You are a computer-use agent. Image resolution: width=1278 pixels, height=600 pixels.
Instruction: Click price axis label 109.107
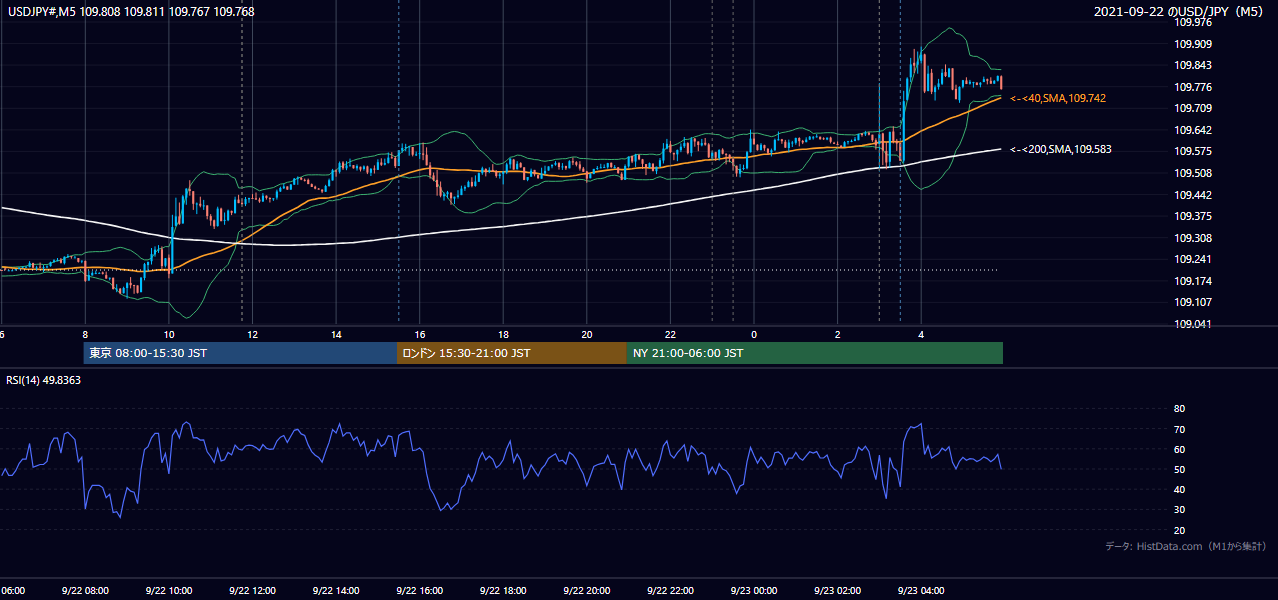click(1193, 302)
